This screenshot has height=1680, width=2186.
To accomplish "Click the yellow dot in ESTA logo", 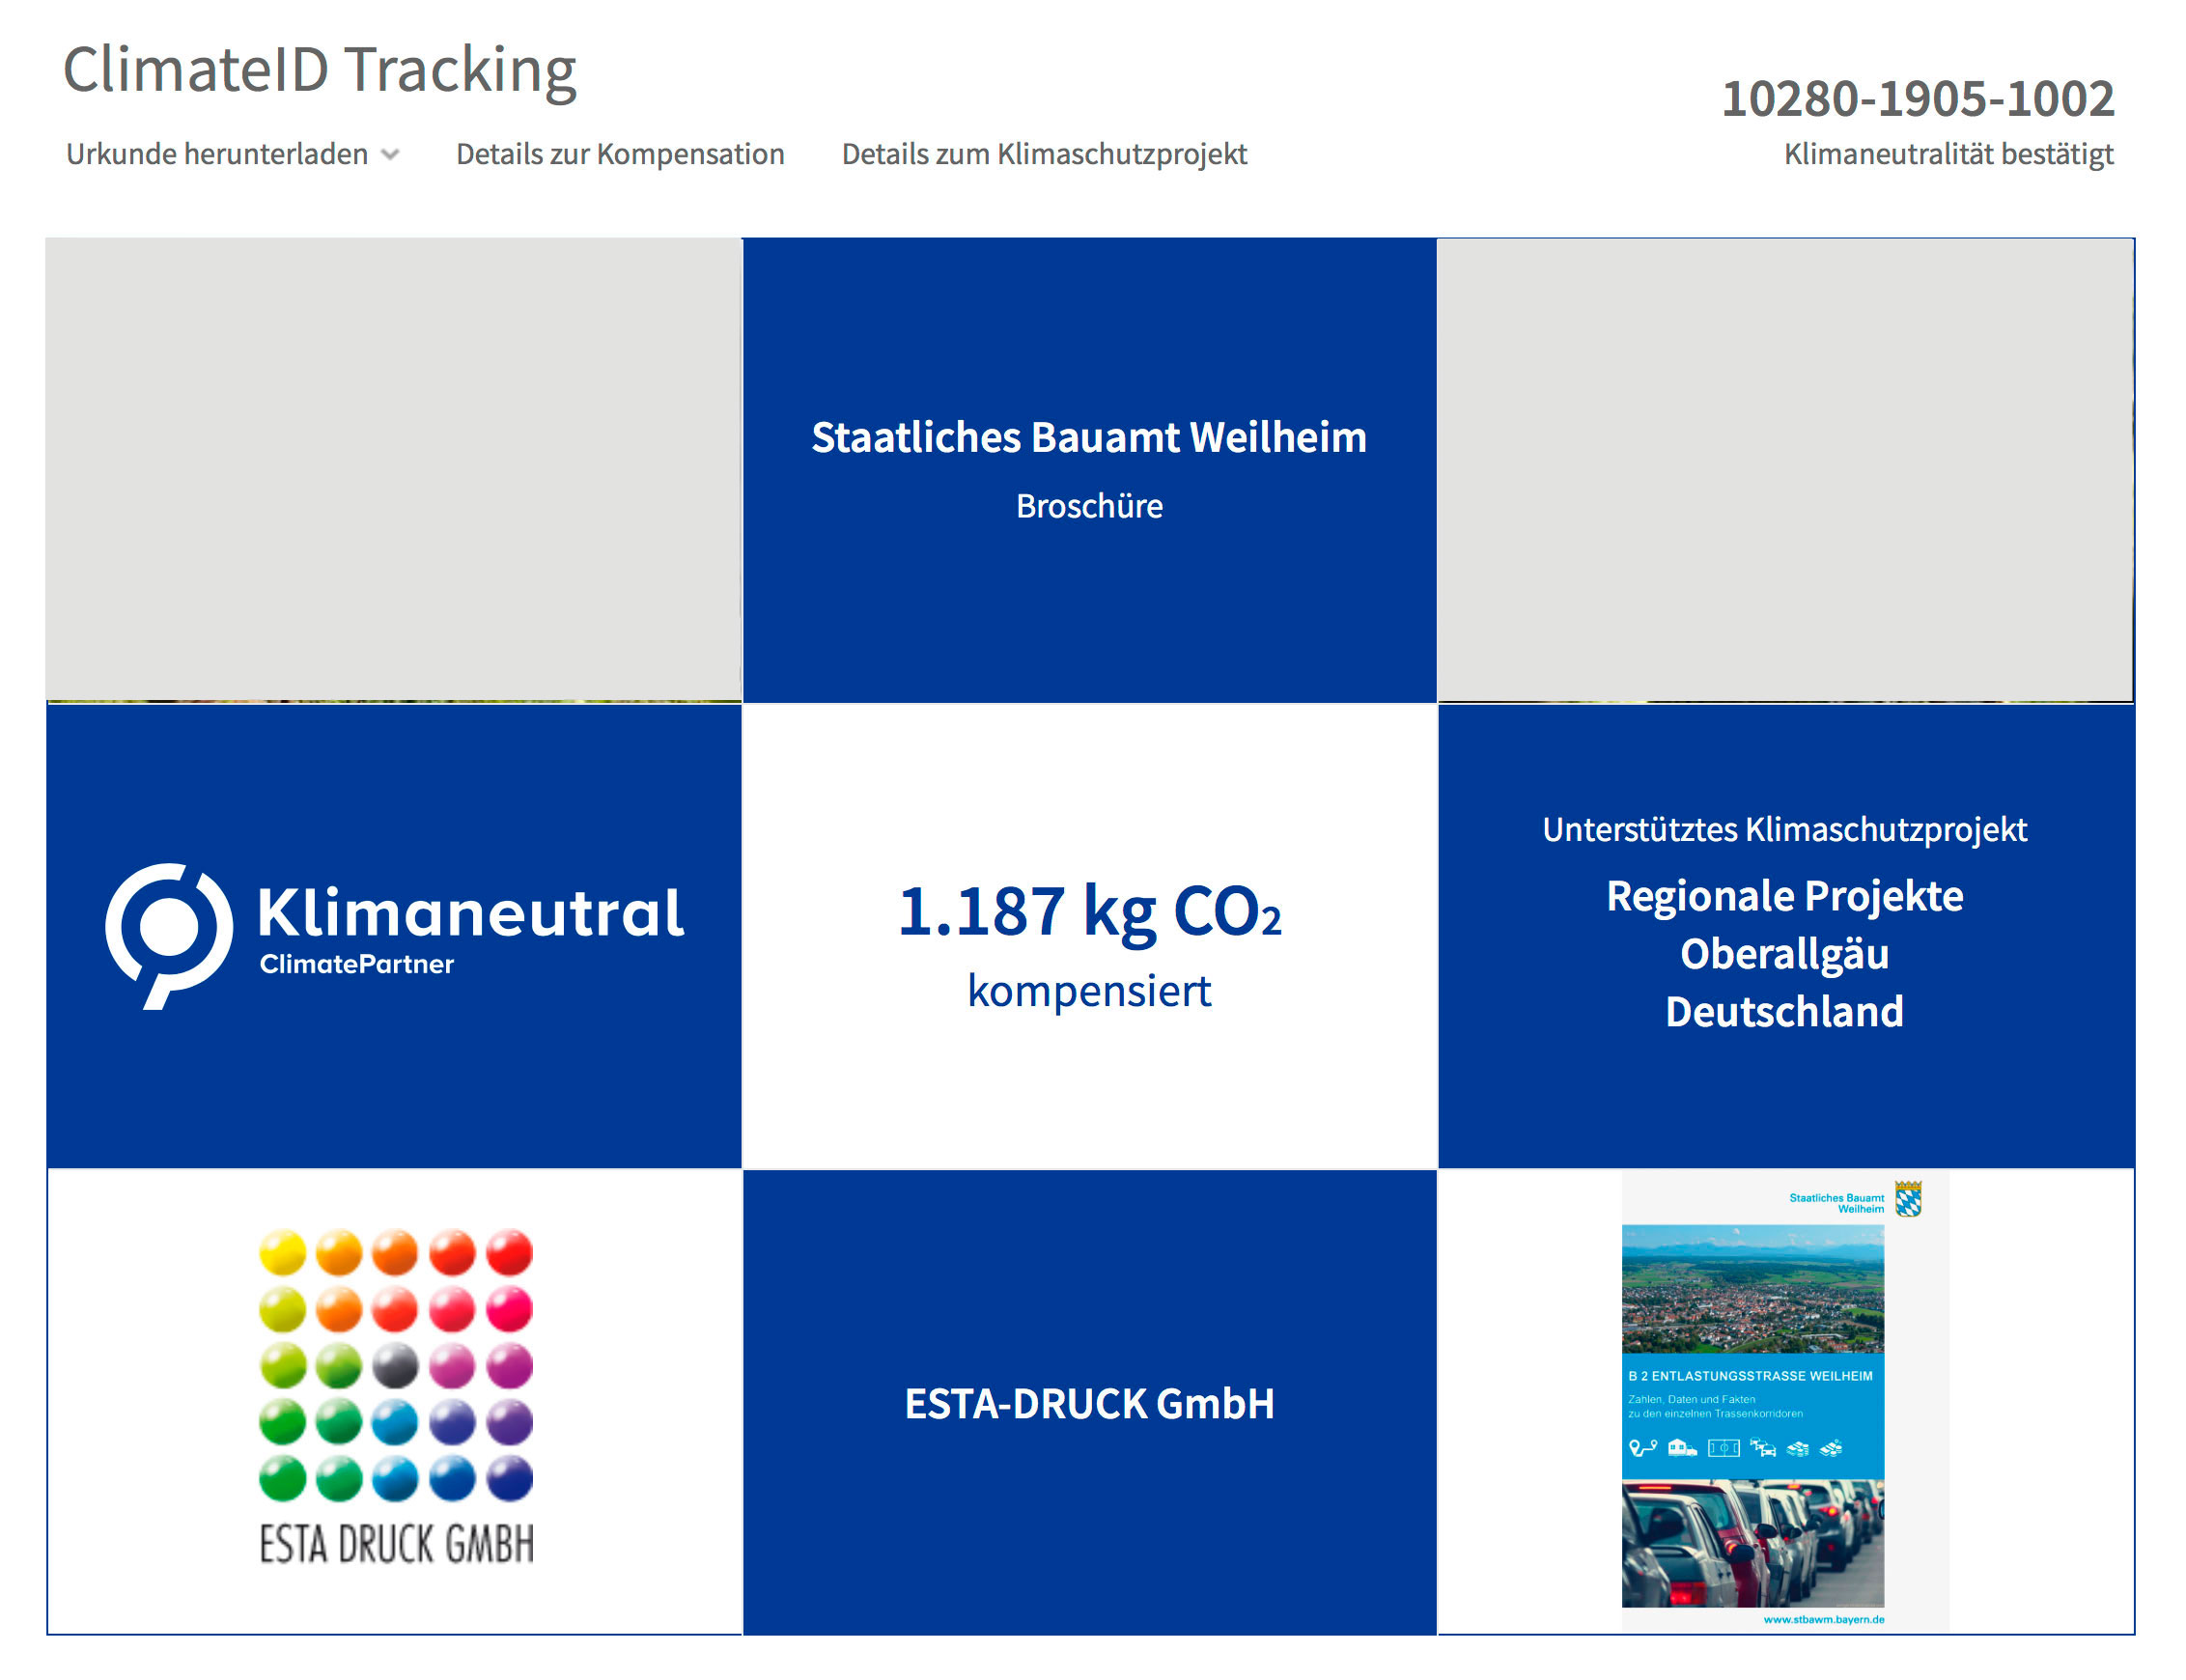I will click(x=282, y=1252).
